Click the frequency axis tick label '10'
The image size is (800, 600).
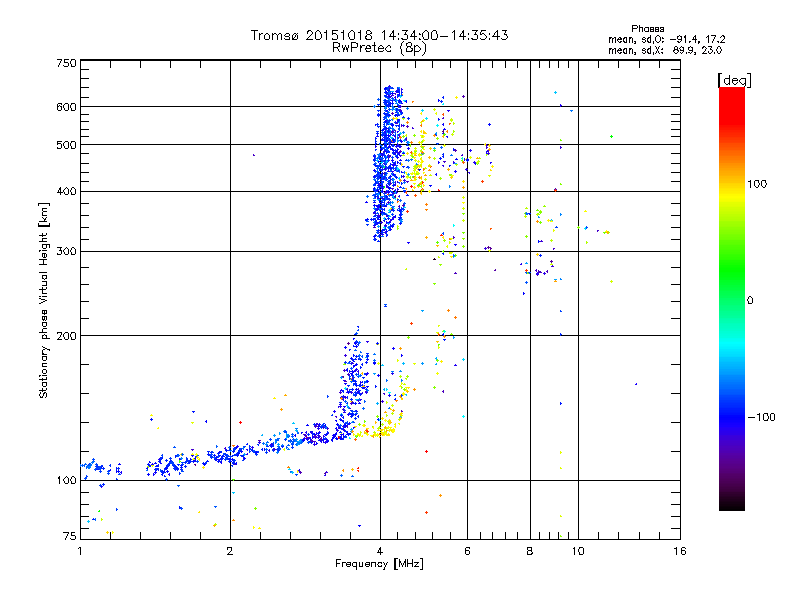point(578,551)
